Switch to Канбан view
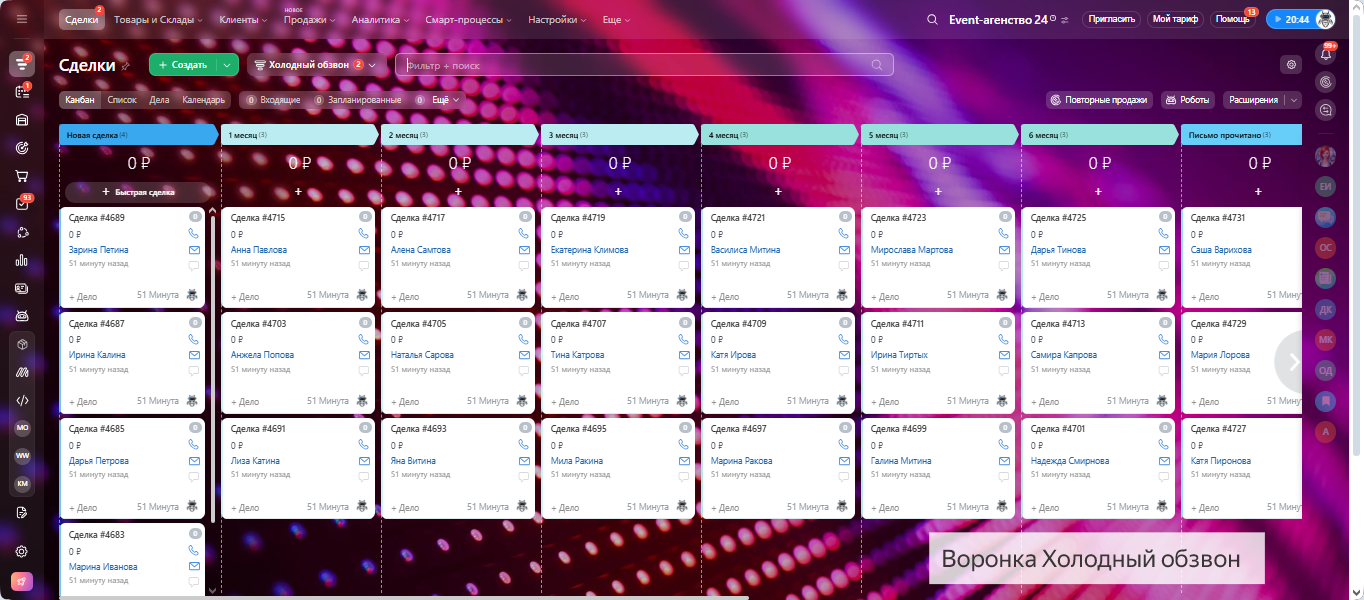The height and width of the screenshot is (600, 1364). pyautogui.click(x=80, y=100)
